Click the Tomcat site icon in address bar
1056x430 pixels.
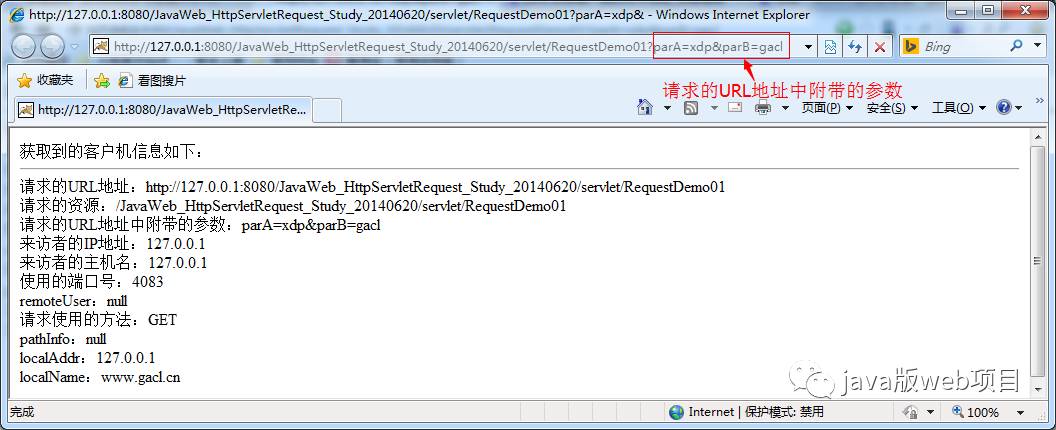[102, 47]
